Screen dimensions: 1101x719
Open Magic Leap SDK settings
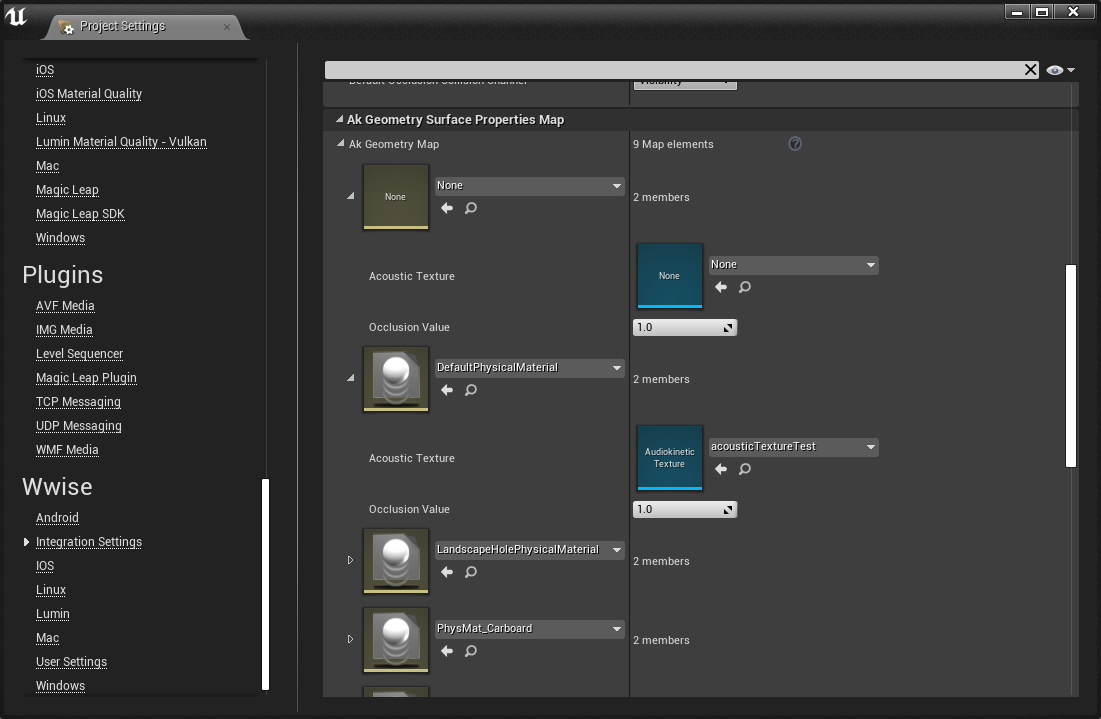(80, 213)
